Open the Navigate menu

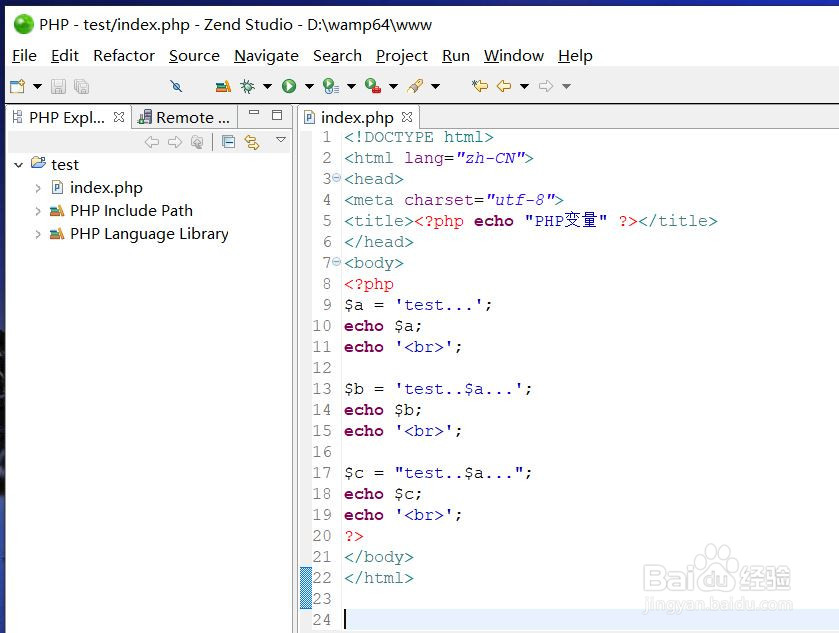coord(266,56)
